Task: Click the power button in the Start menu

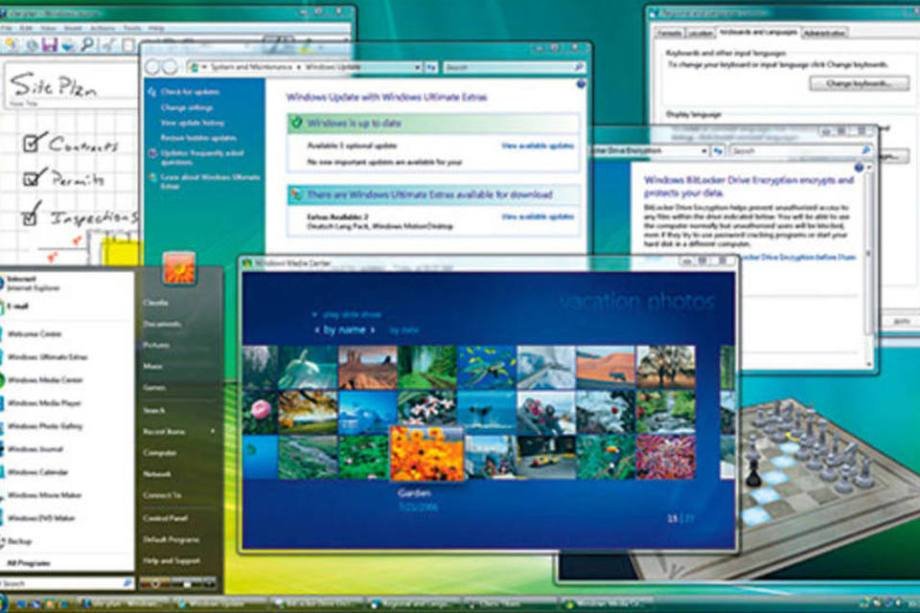Action: [x=153, y=584]
